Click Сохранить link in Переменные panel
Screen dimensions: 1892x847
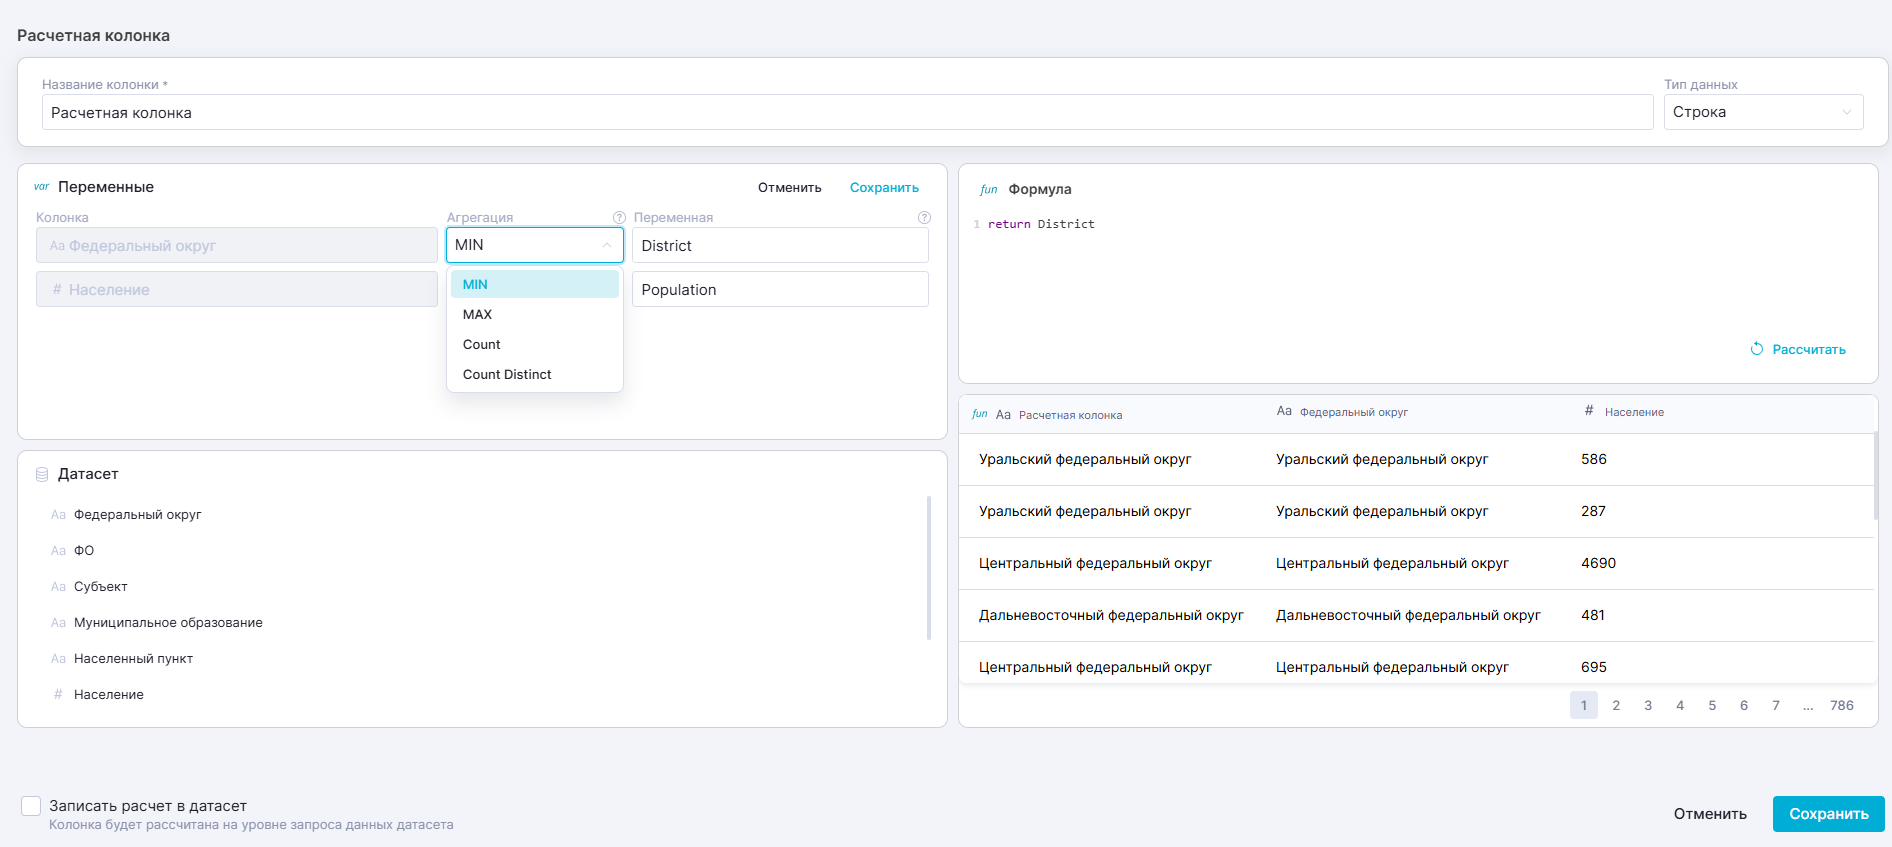pos(884,188)
